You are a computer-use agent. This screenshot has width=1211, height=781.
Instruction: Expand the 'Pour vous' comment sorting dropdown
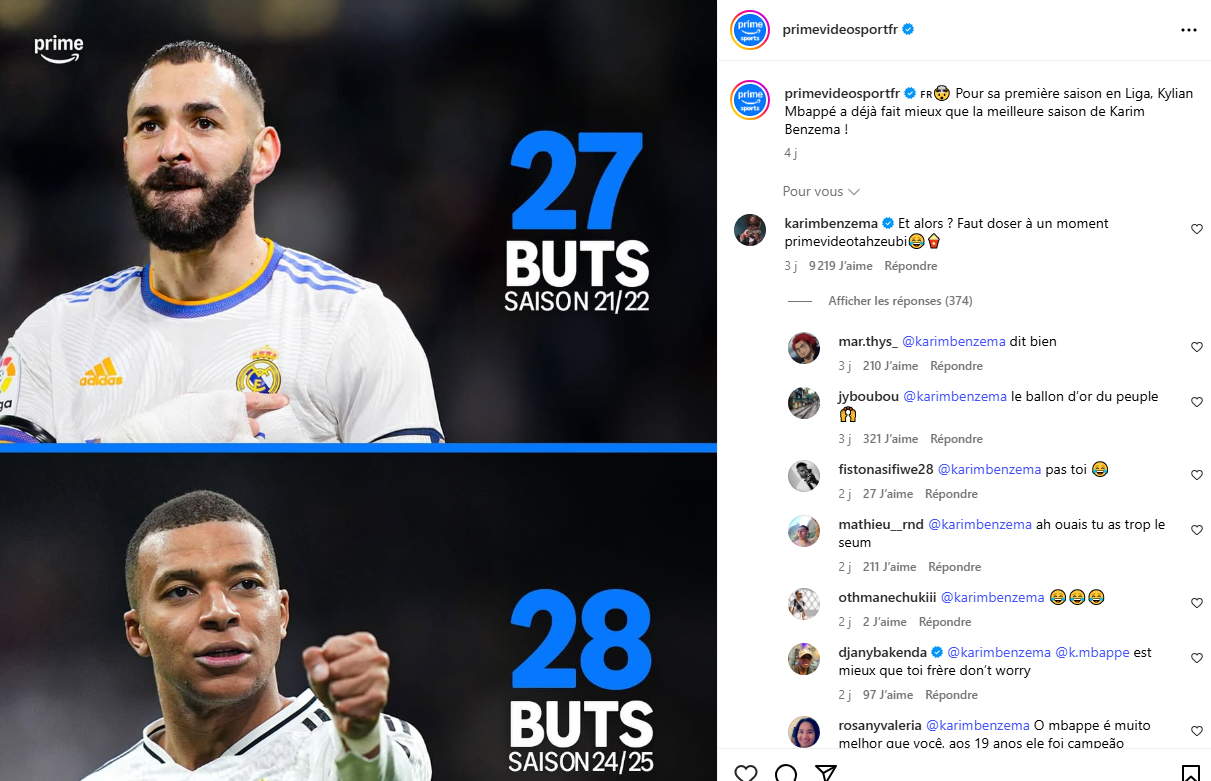(821, 191)
